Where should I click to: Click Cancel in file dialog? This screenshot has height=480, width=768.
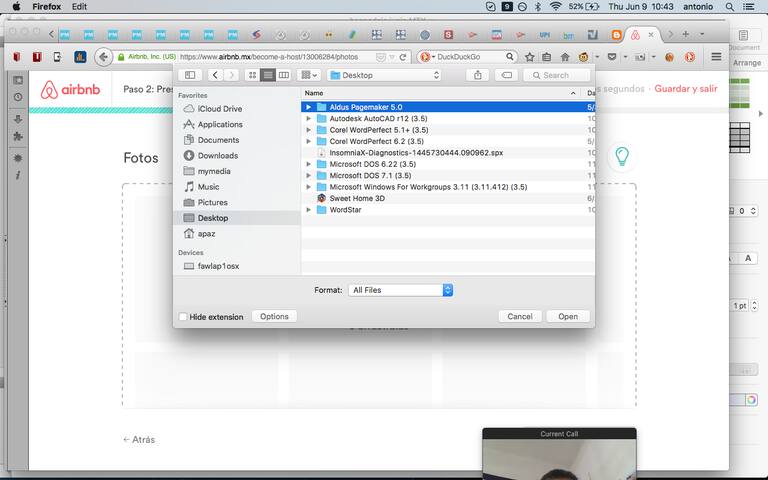(x=520, y=316)
